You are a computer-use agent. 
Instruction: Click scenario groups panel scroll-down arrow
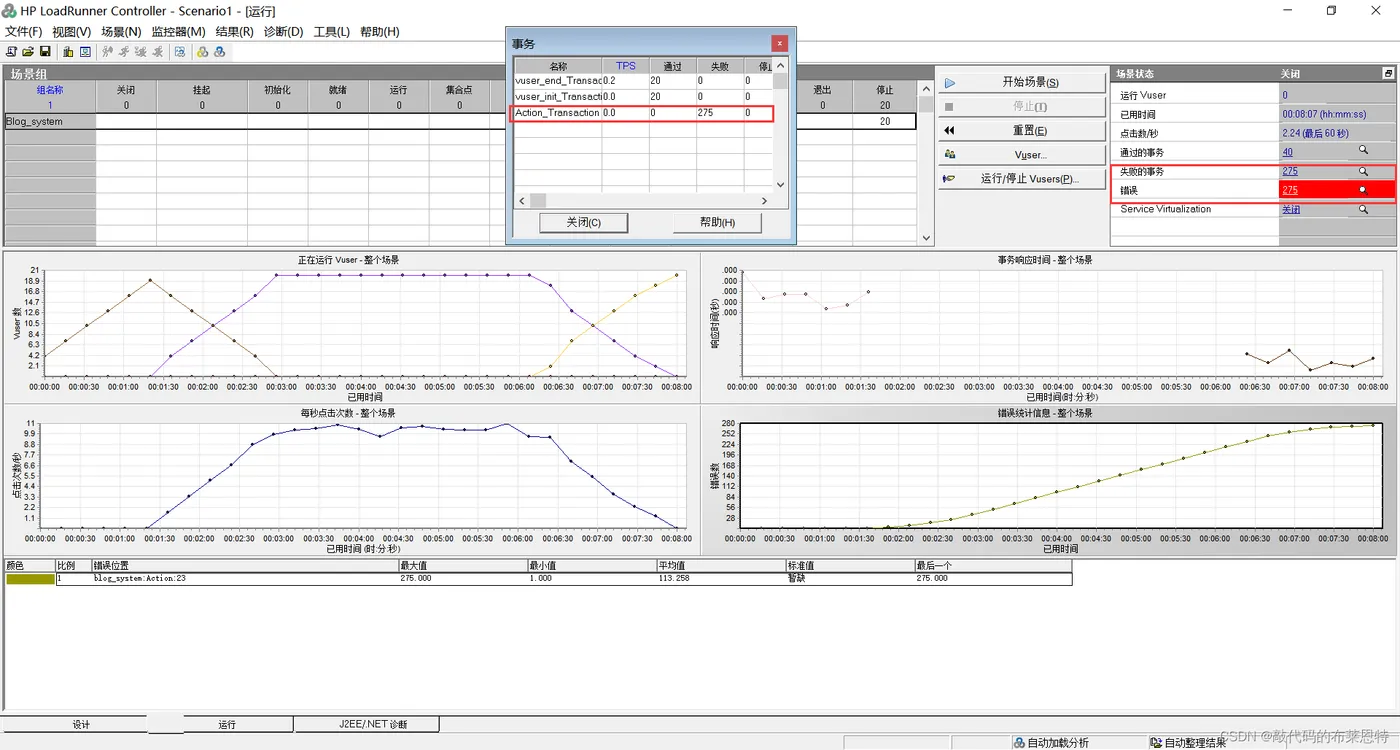tap(926, 238)
